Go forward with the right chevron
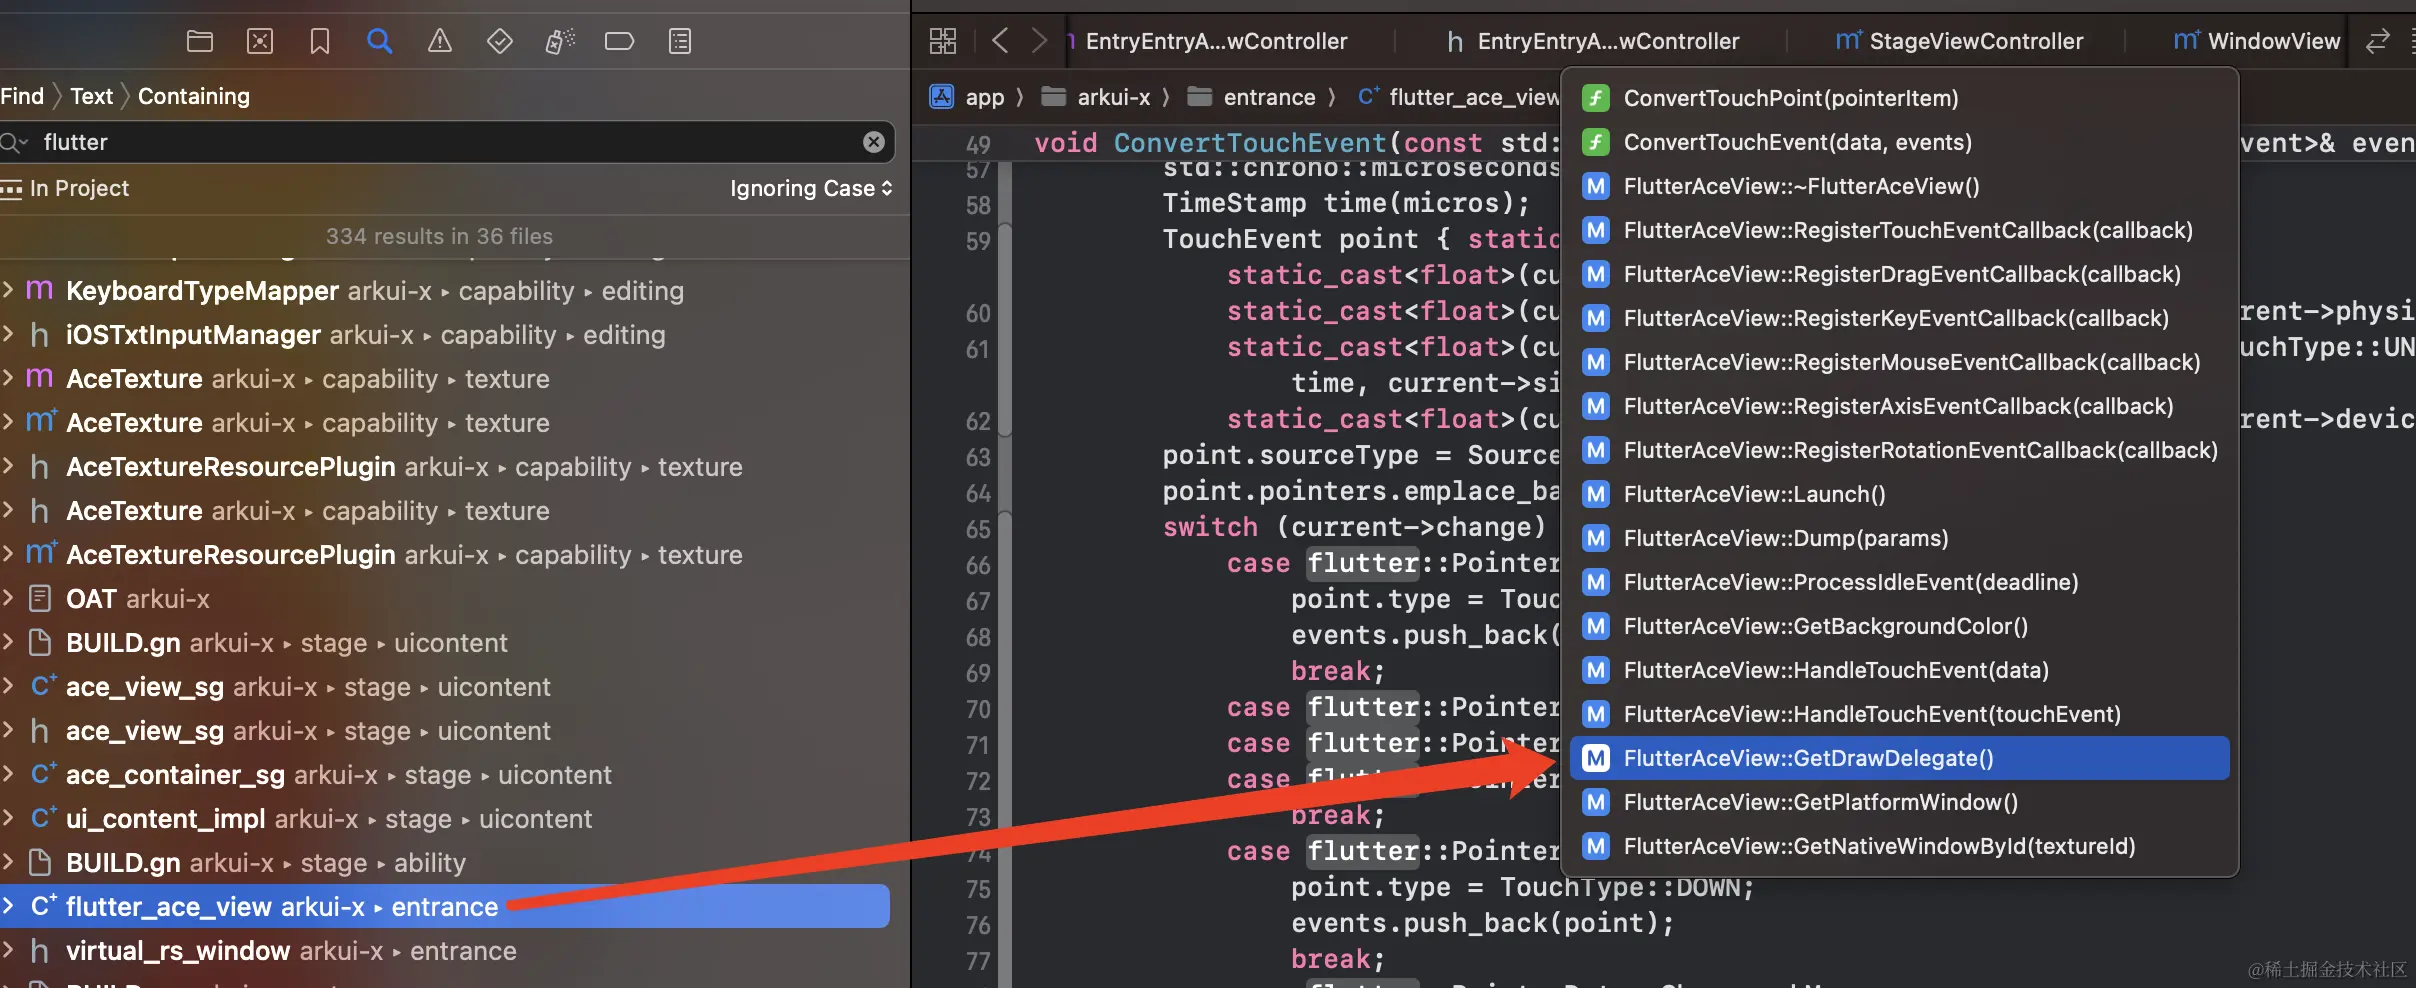 1040,41
